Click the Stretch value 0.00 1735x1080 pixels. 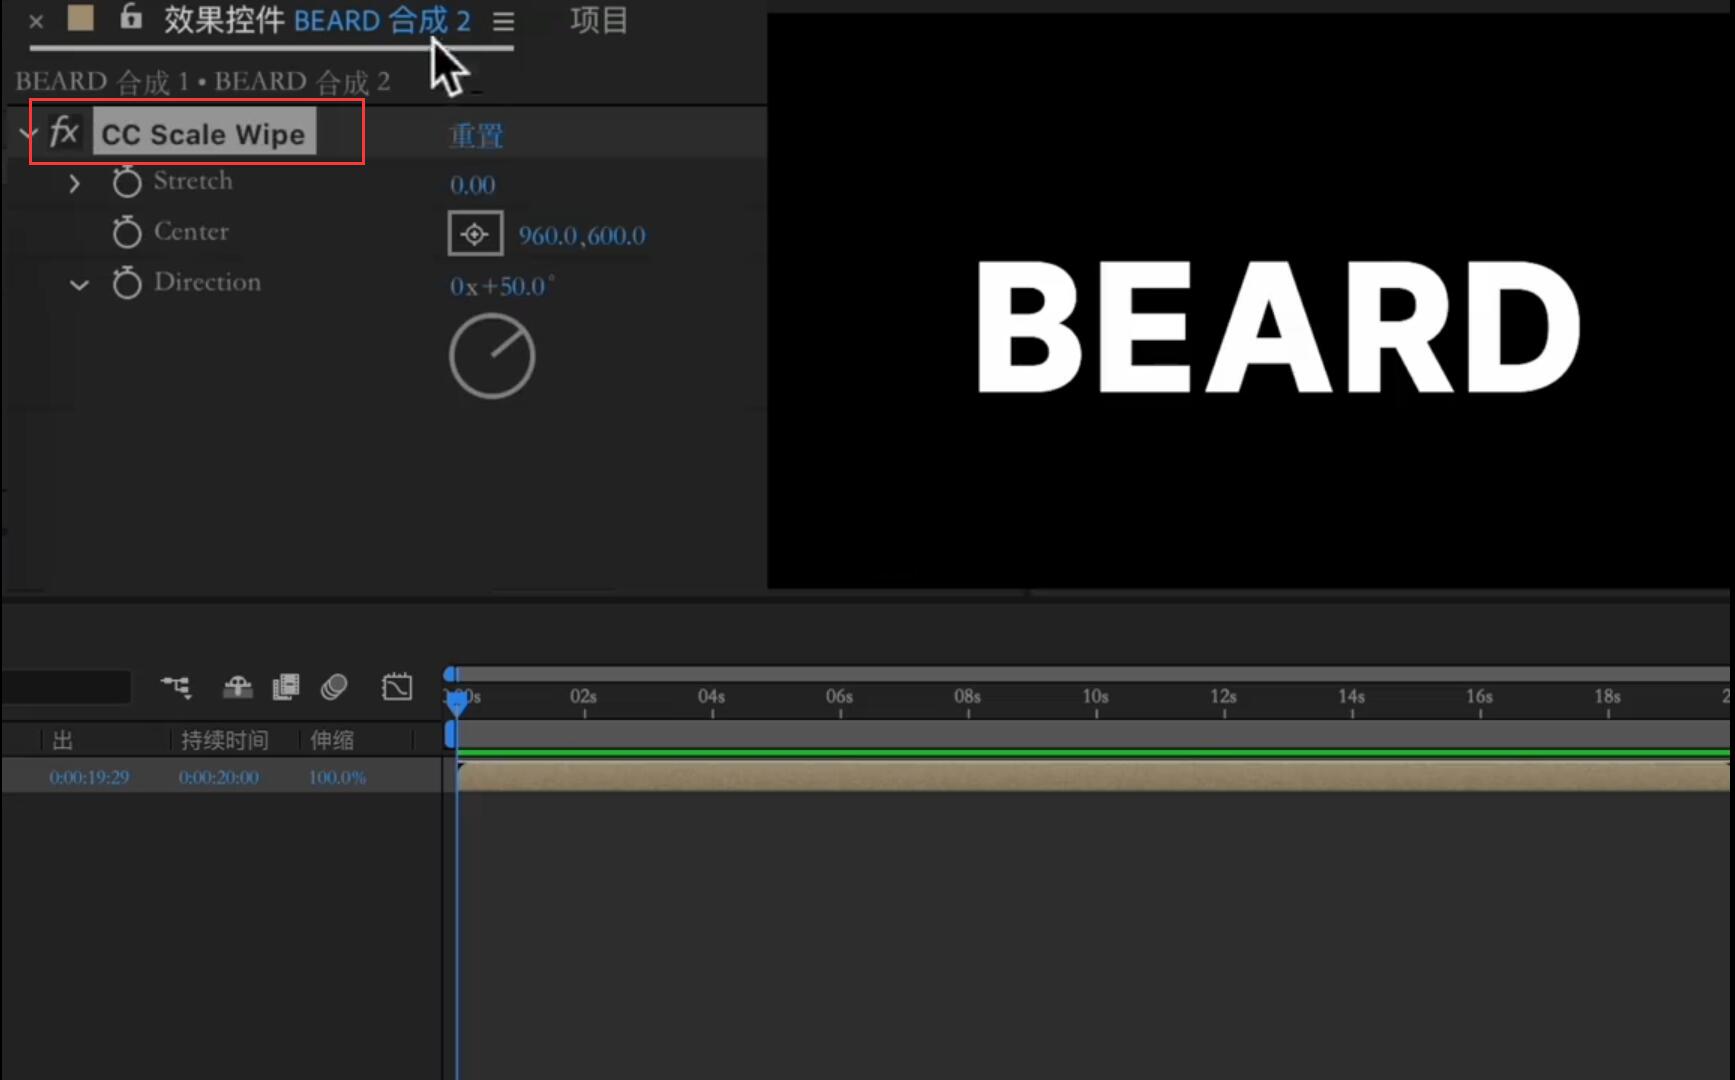click(472, 185)
